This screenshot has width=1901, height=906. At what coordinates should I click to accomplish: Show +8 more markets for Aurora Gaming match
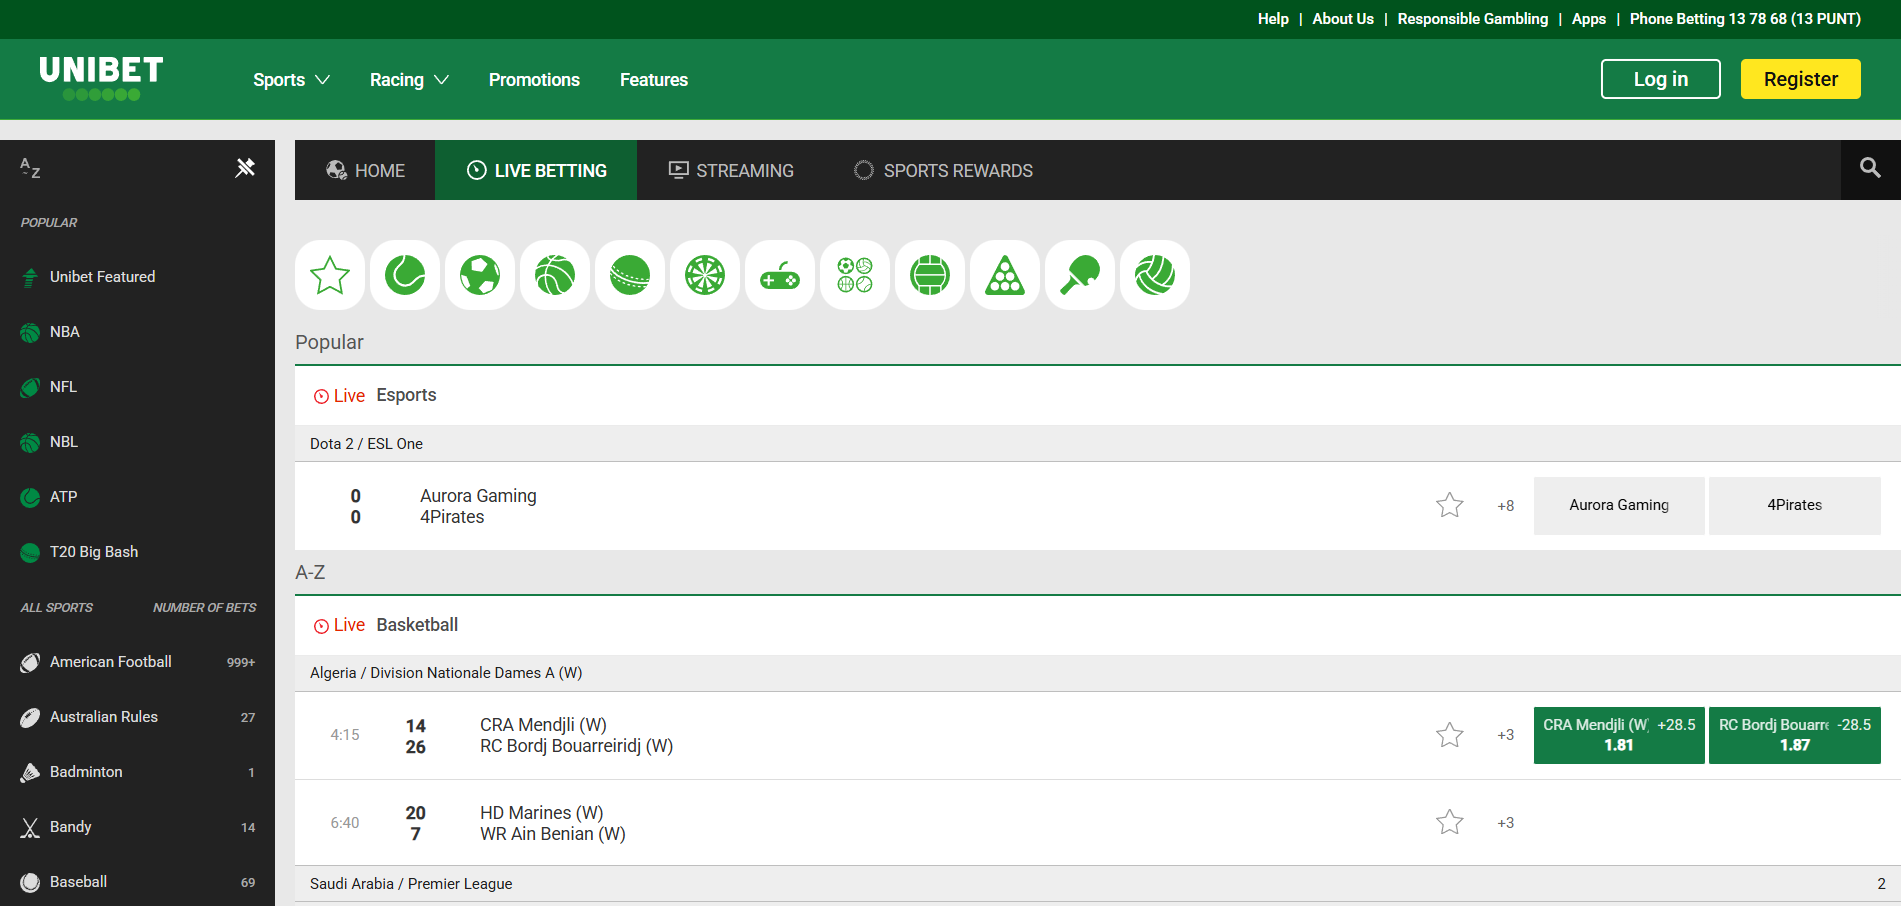pyautogui.click(x=1506, y=506)
